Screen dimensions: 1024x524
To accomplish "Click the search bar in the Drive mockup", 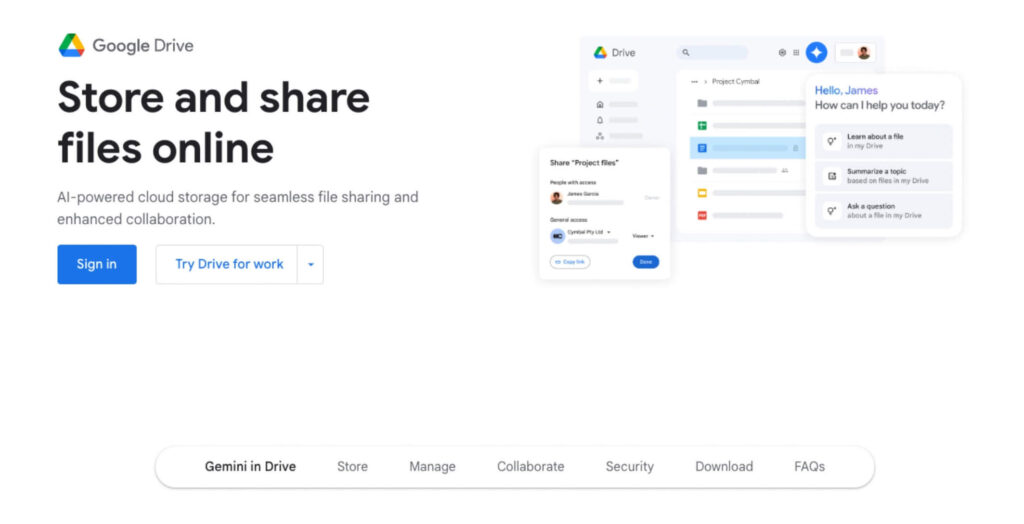I will coord(712,52).
